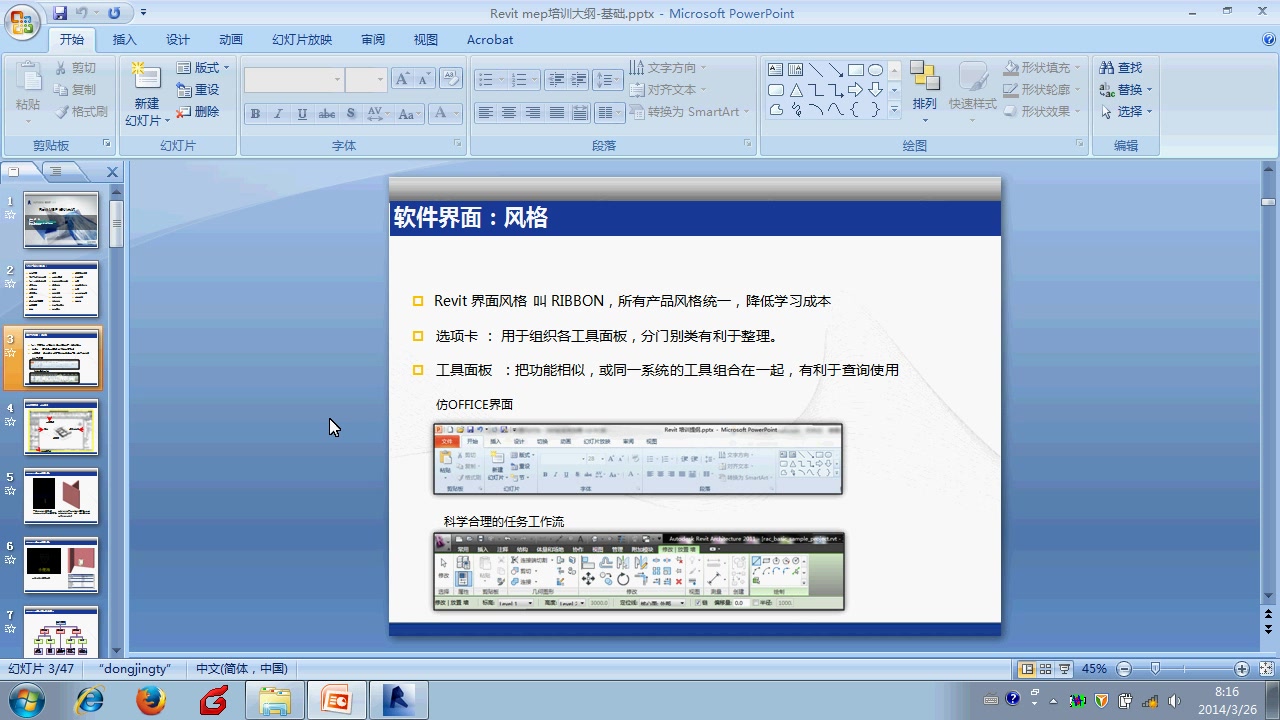Viewport: 1280px width, 720px height.
Task: Click the Grow Font icon
Action: coord(402,80)
